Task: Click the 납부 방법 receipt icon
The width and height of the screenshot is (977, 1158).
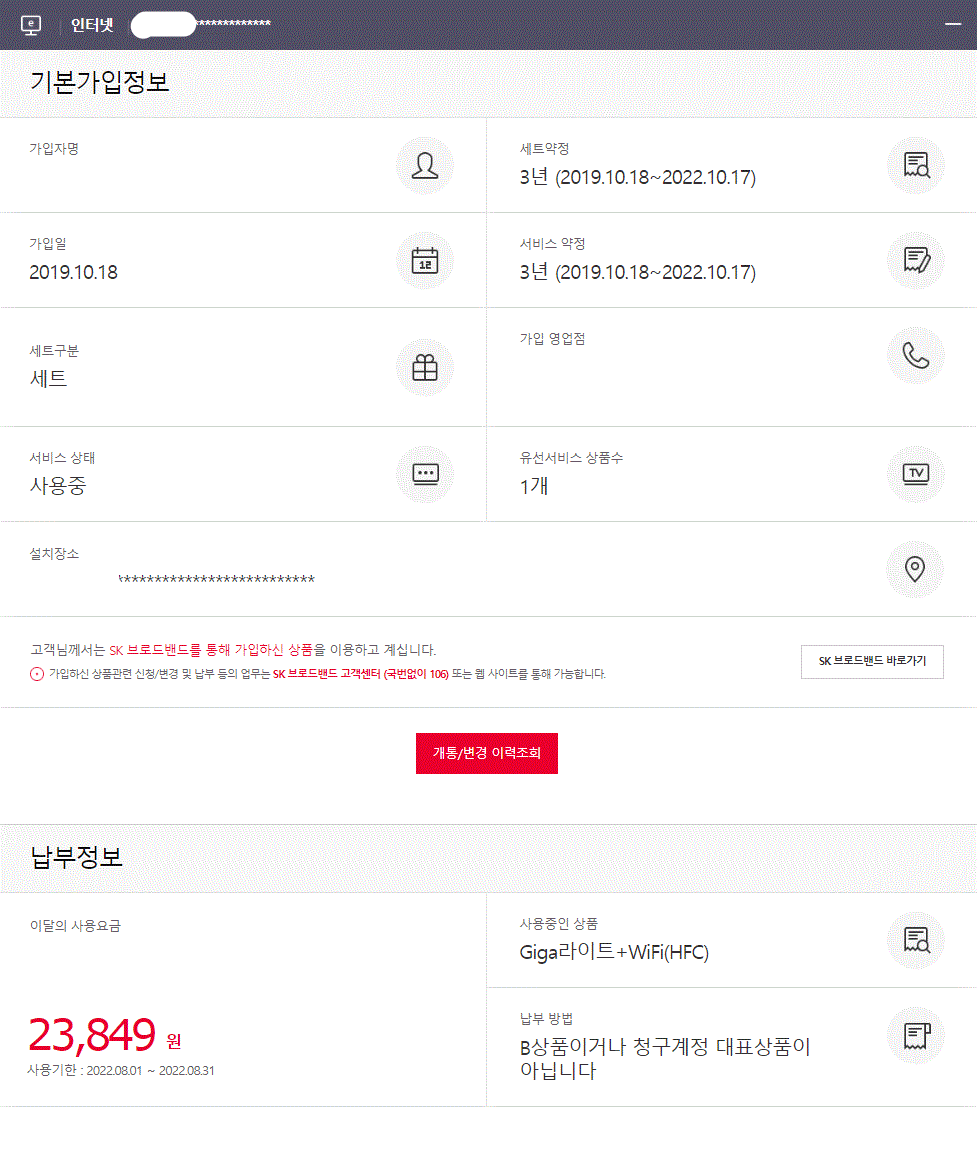Action: [x=916, y=1035]
